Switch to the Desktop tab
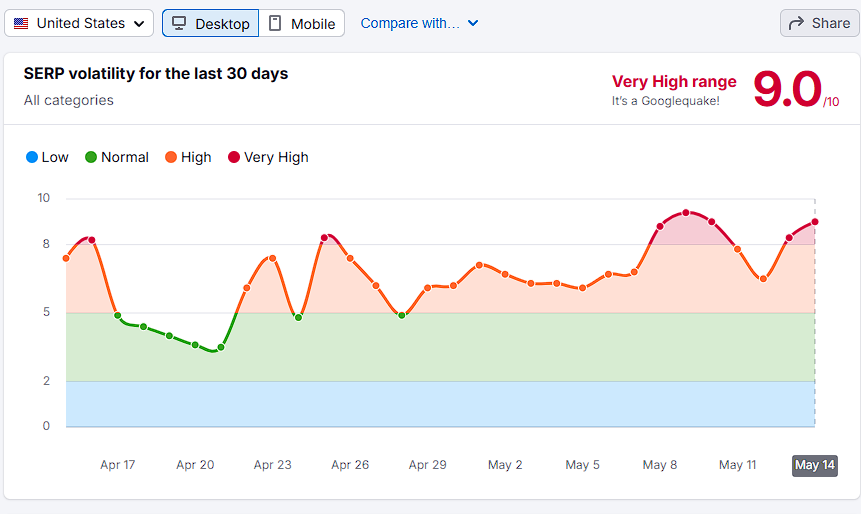The height and width of the screenshot is (514, 861). click(210, 23)
